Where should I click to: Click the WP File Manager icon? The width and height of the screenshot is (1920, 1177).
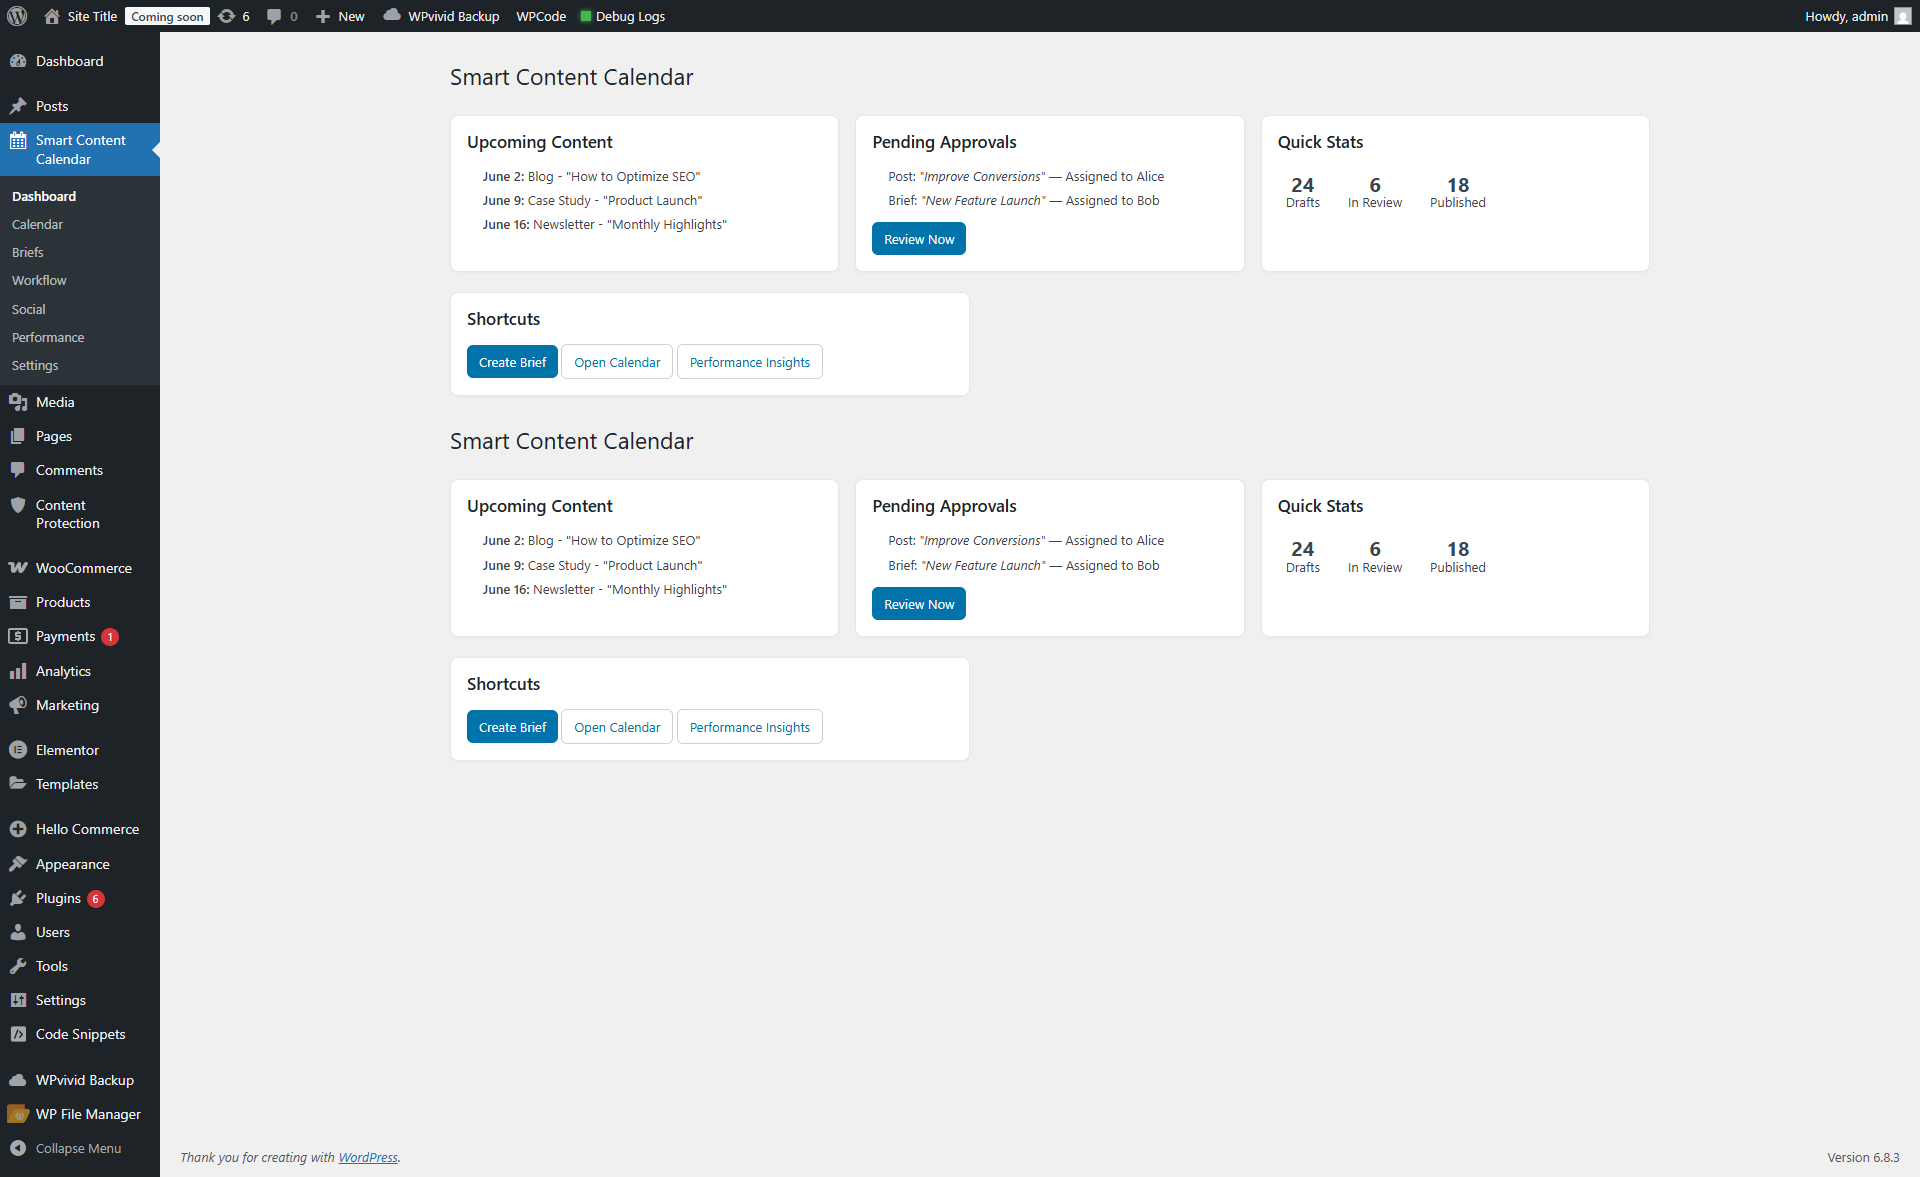(18, 1114)
